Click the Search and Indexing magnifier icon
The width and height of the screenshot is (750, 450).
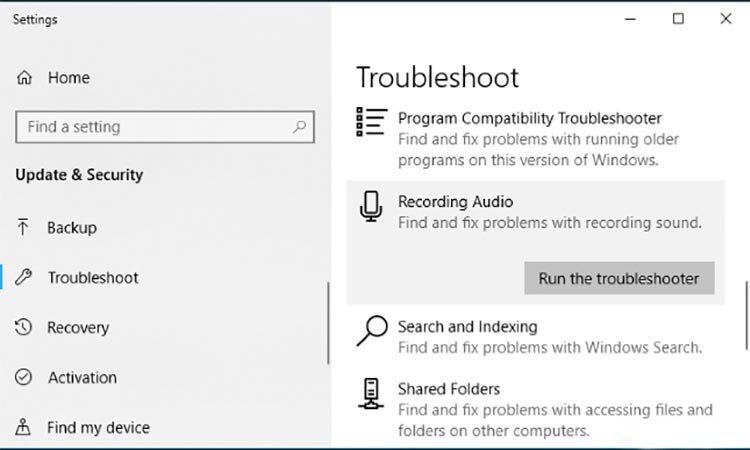(x=372, y=330)
